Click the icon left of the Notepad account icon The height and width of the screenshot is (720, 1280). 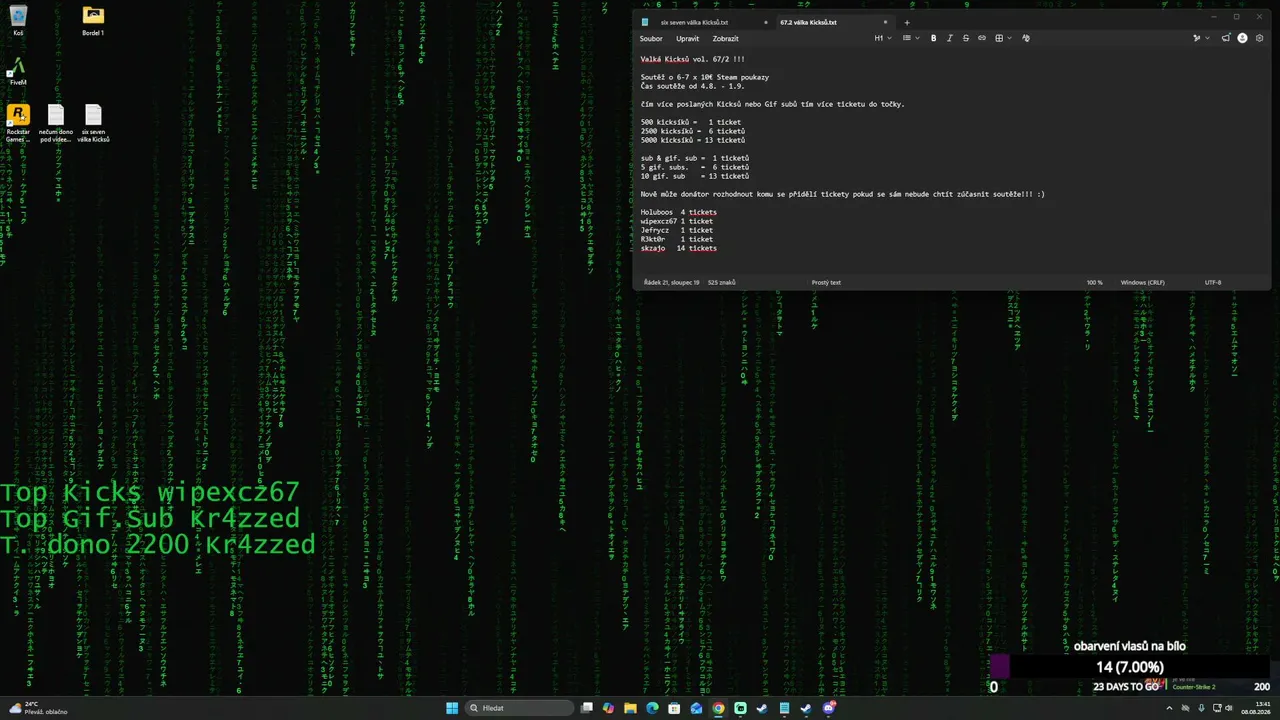[x=1226, y=38]
